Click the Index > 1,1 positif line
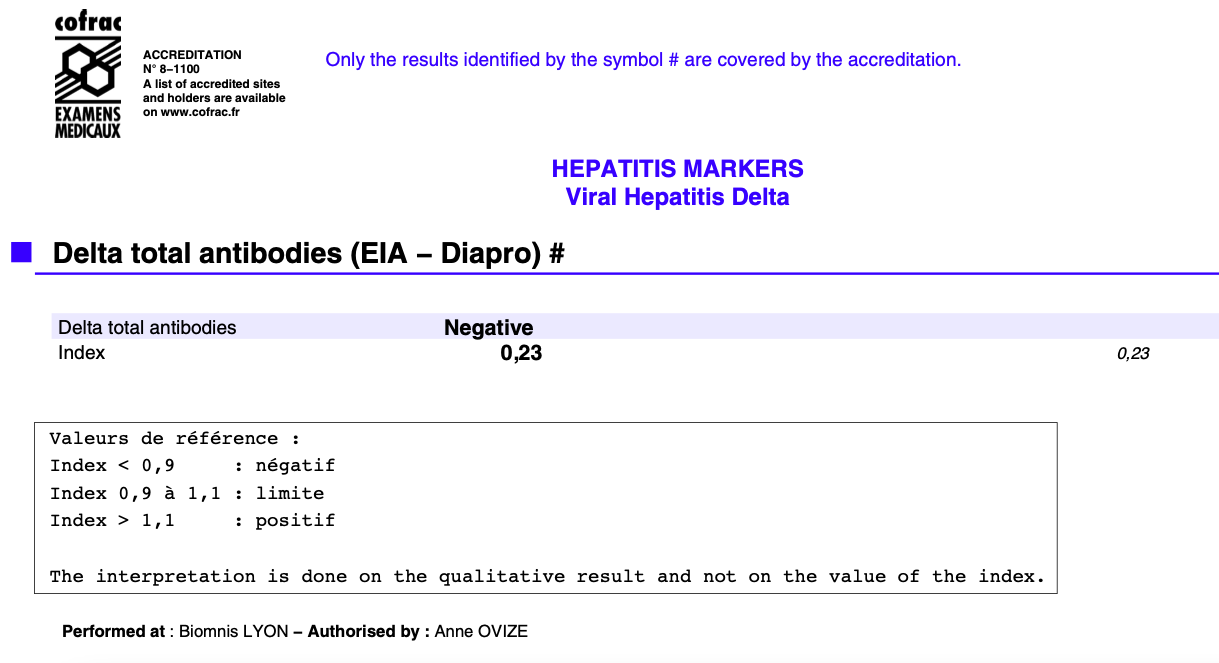 [192, 521]
